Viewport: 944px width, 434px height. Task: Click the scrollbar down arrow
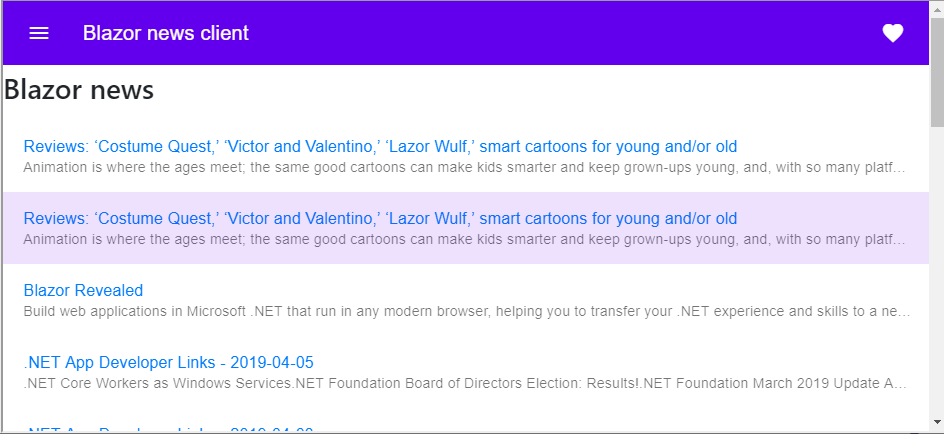(x=937, y=421)
